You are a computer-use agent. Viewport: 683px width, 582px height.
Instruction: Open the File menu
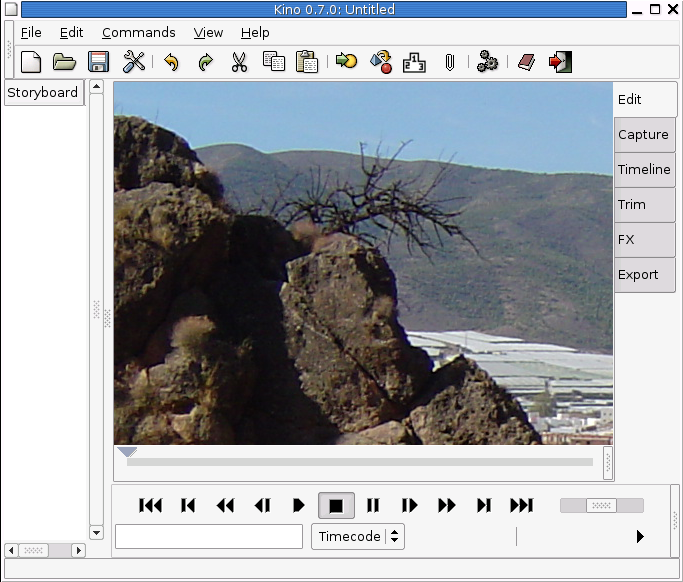tap(31, 33)
